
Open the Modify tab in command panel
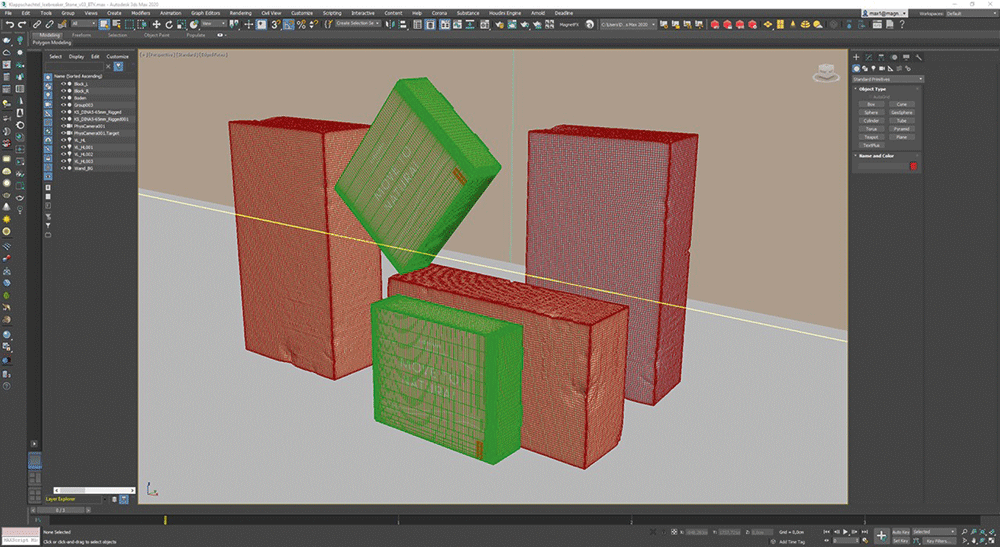[x=868, y=57]
